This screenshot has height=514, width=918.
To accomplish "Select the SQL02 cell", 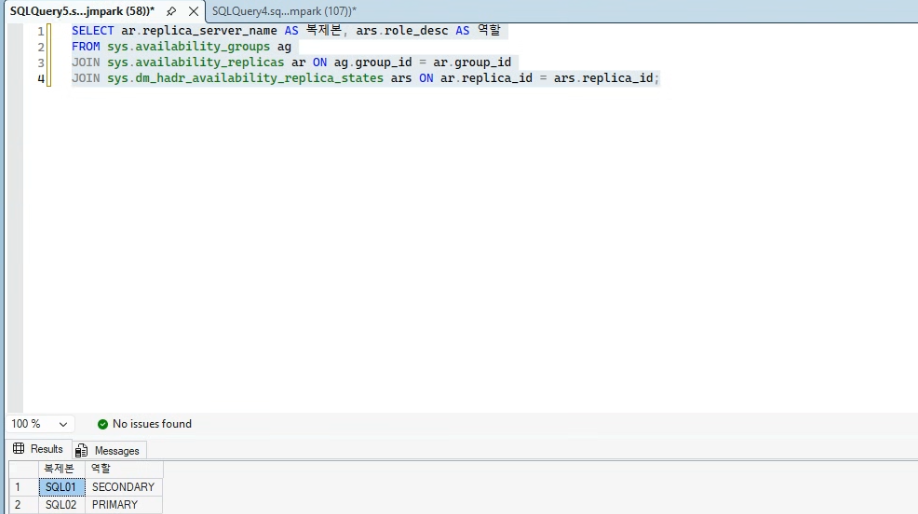I will click(x=61, y=505).
